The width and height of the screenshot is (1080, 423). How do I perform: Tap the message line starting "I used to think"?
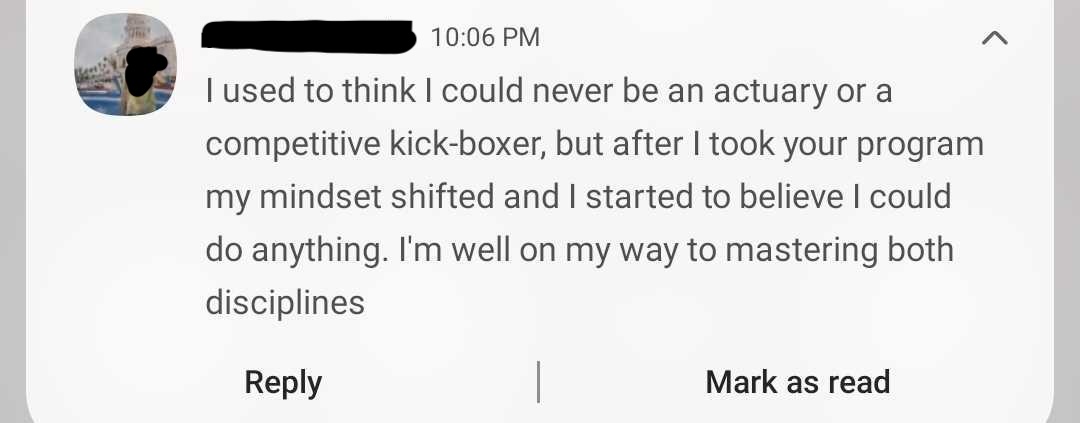click(548, 92)
